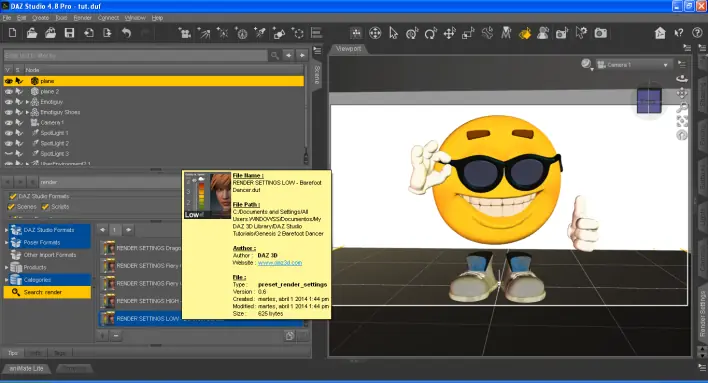Expand the Emotiguy node in scene tree

[x=27, y=102]
